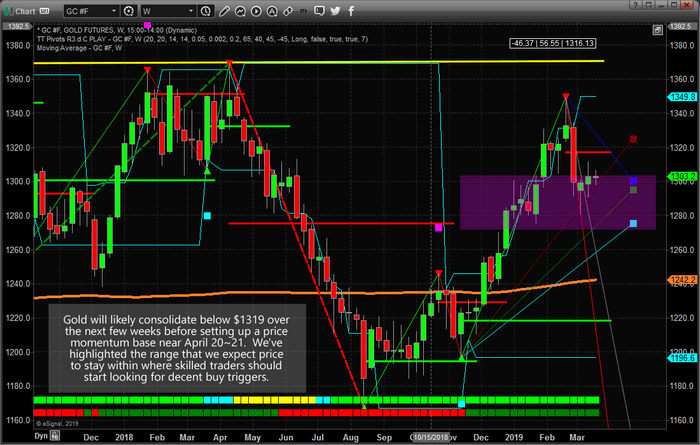Select the pencil drawing tool

tap(224, 11)
